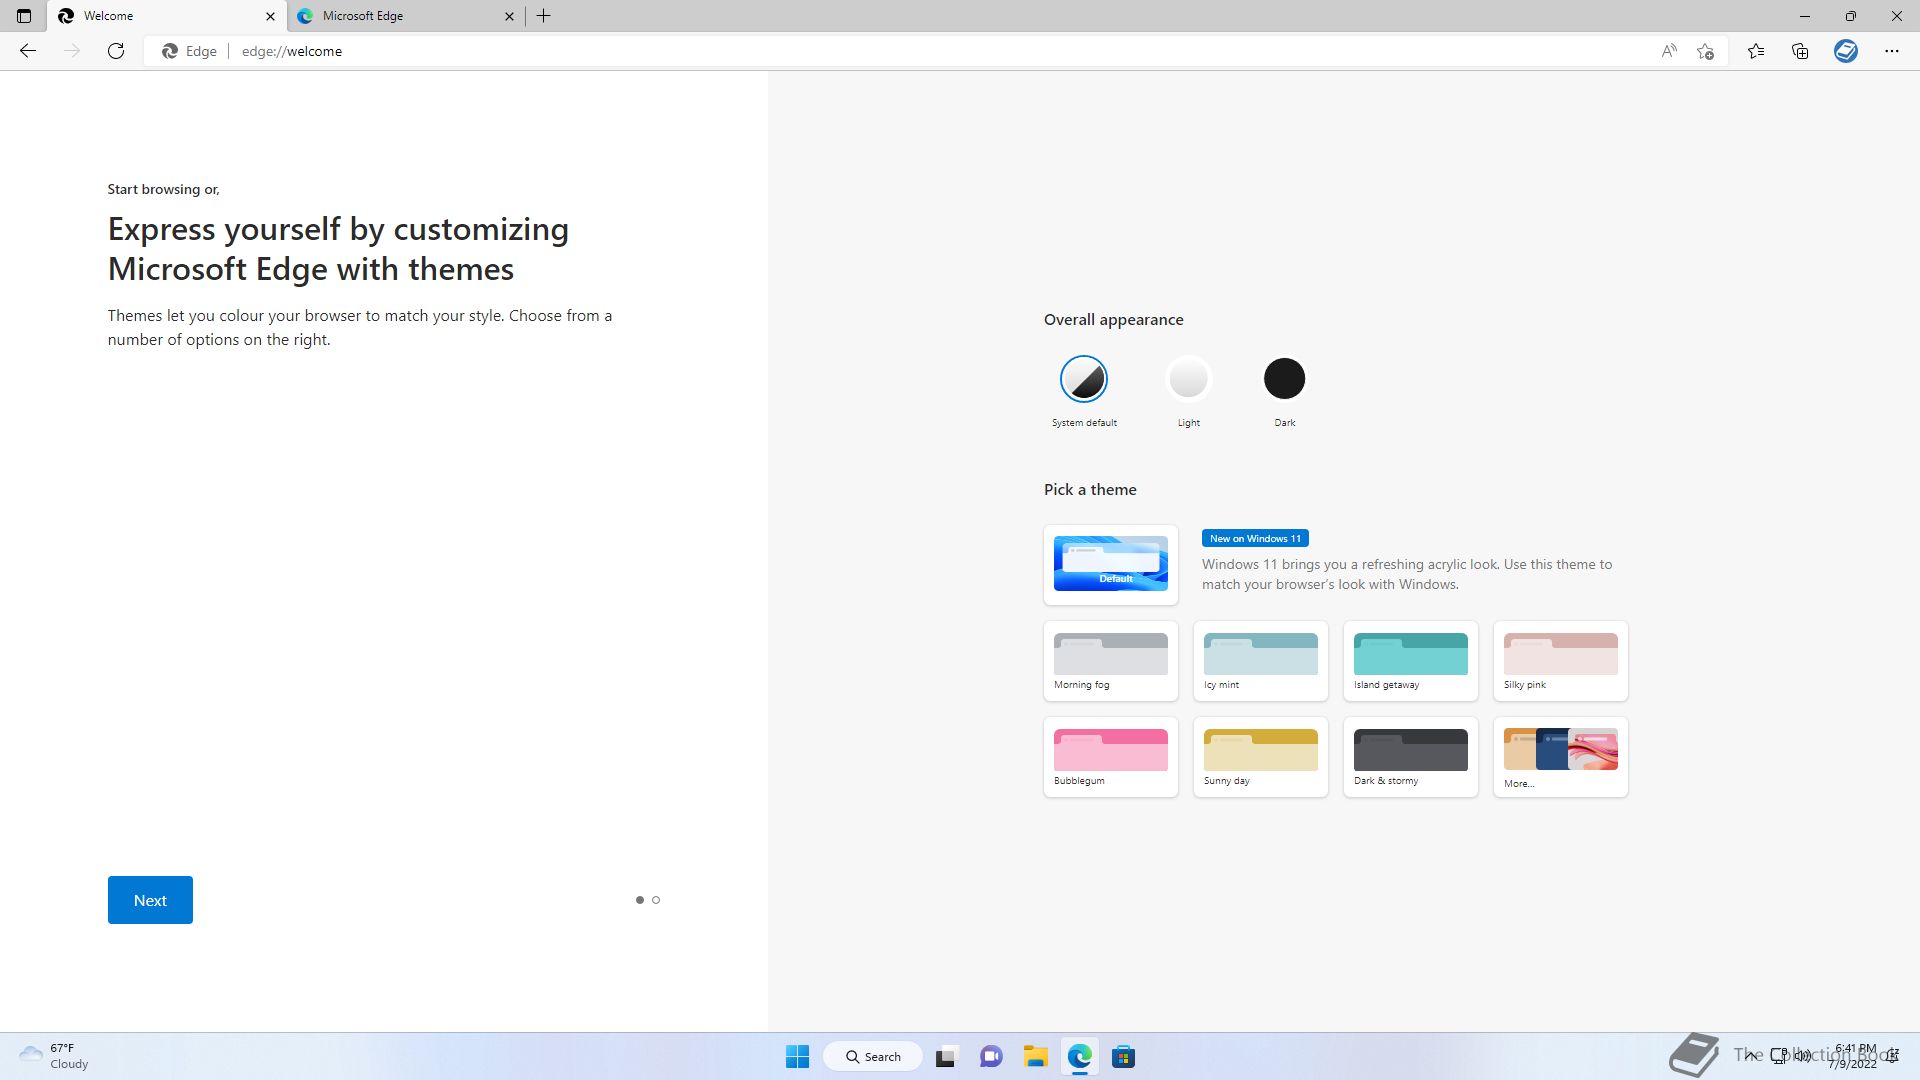Open Settings and more ellipsis menu

(x=1891, y=51)
